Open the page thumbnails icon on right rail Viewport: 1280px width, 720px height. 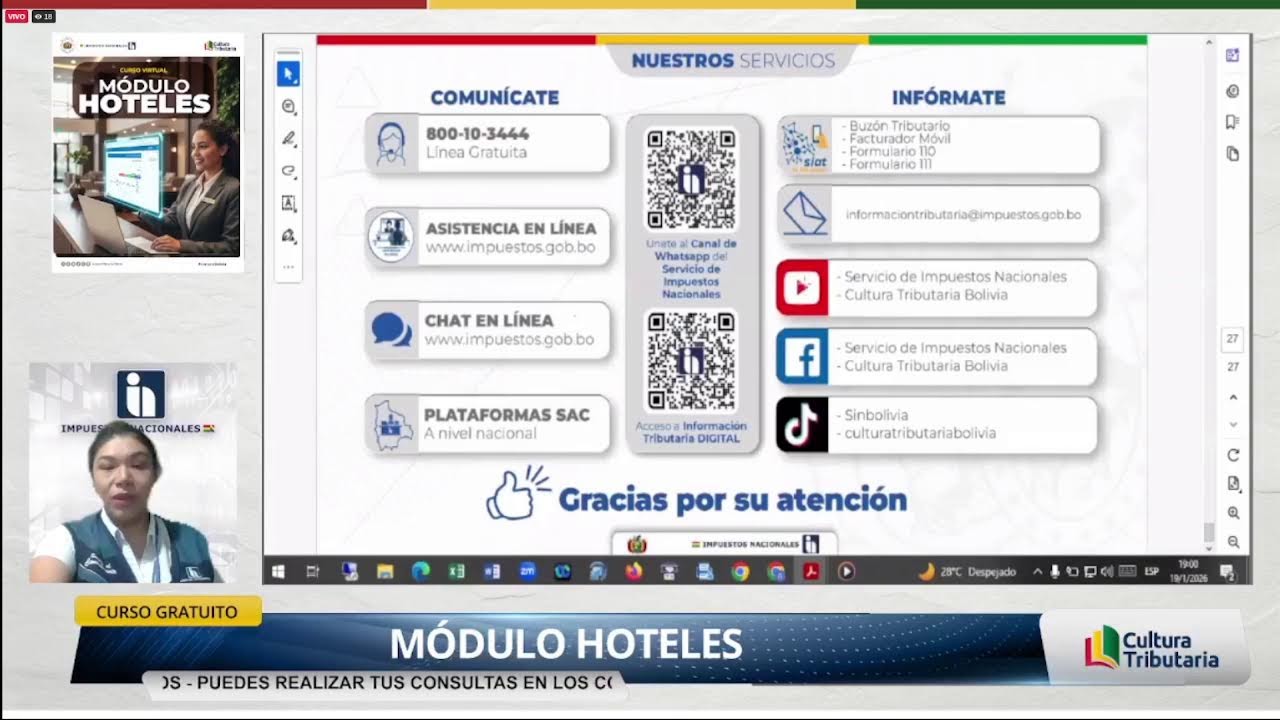click(1232, 154)
